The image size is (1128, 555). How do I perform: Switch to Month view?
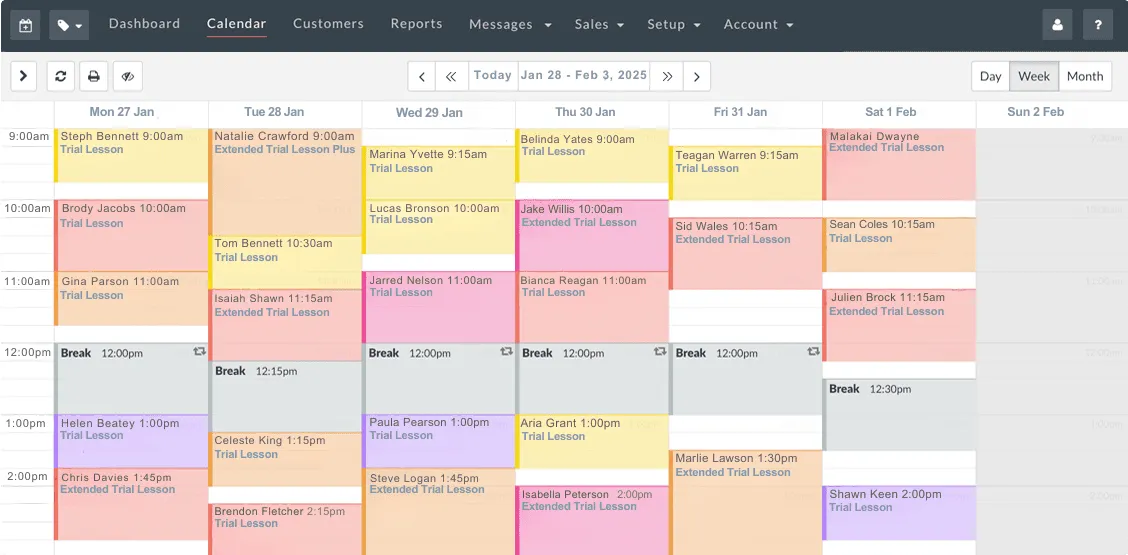[1085, 76]
